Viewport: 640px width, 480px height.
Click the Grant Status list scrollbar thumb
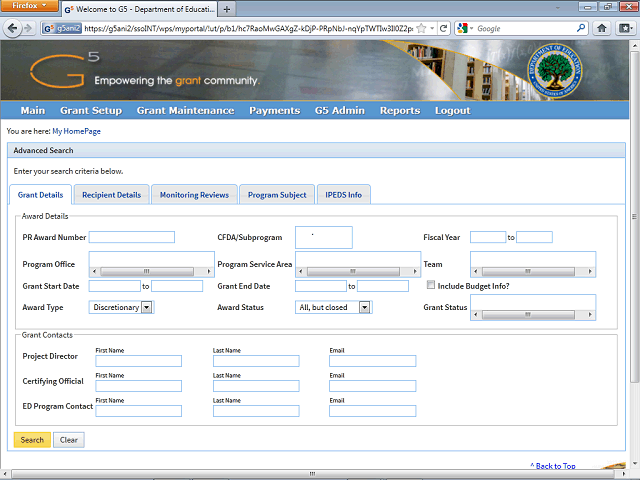point(528,315)
